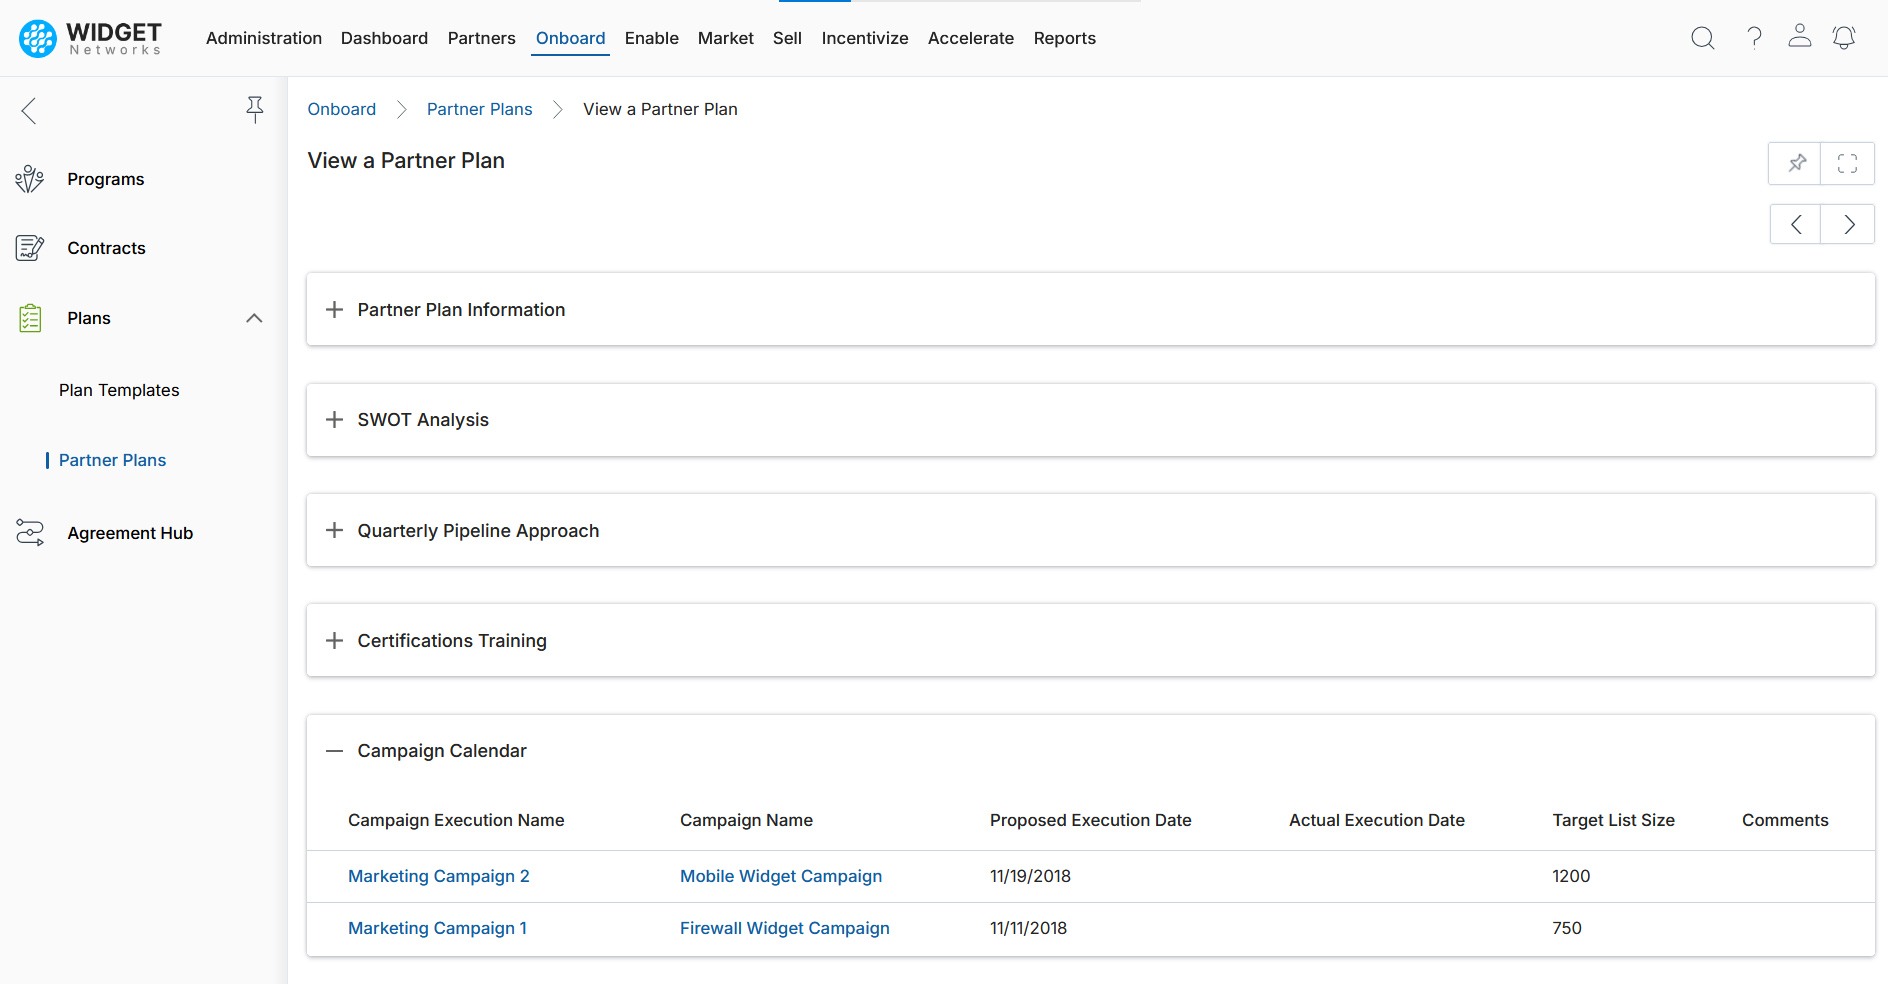Click the fullscreen expand icon
Image resolution: width=1888 pixels, height=984 pixels.
click(x=1847, y=163)
